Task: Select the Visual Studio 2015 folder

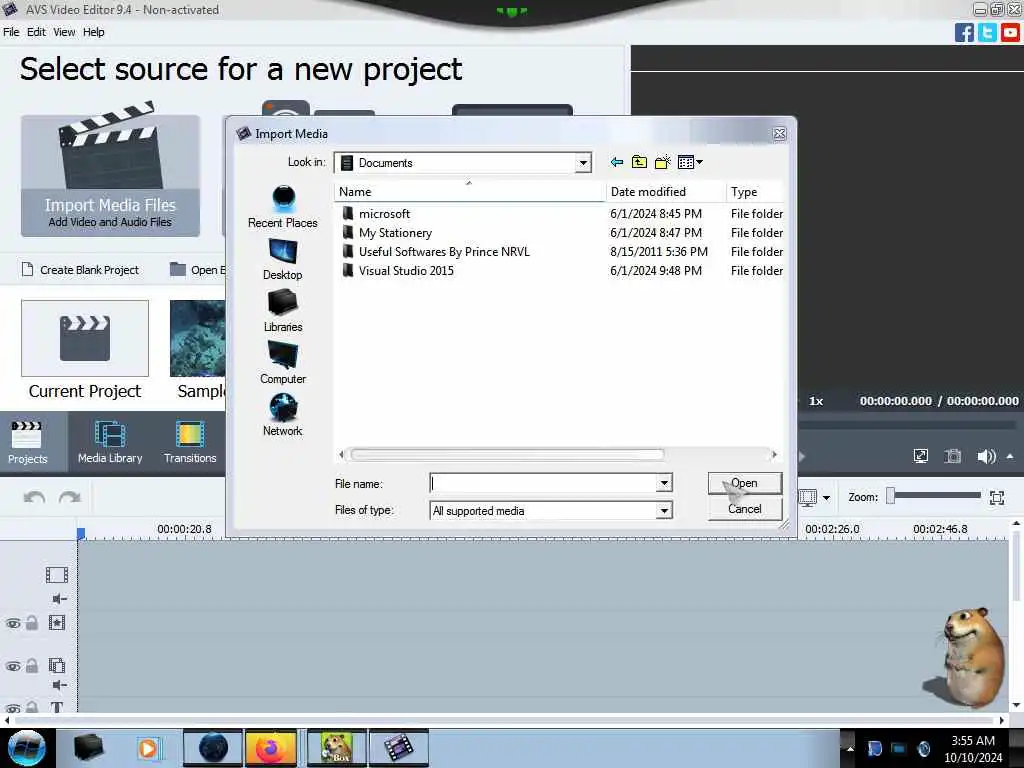Action: click(x=406, y=270)
